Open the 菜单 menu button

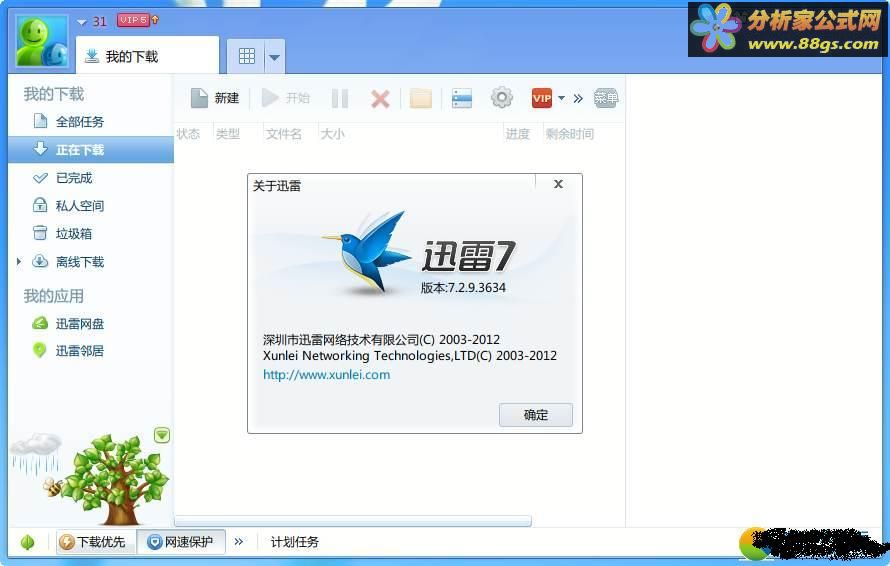click(606, 98)
